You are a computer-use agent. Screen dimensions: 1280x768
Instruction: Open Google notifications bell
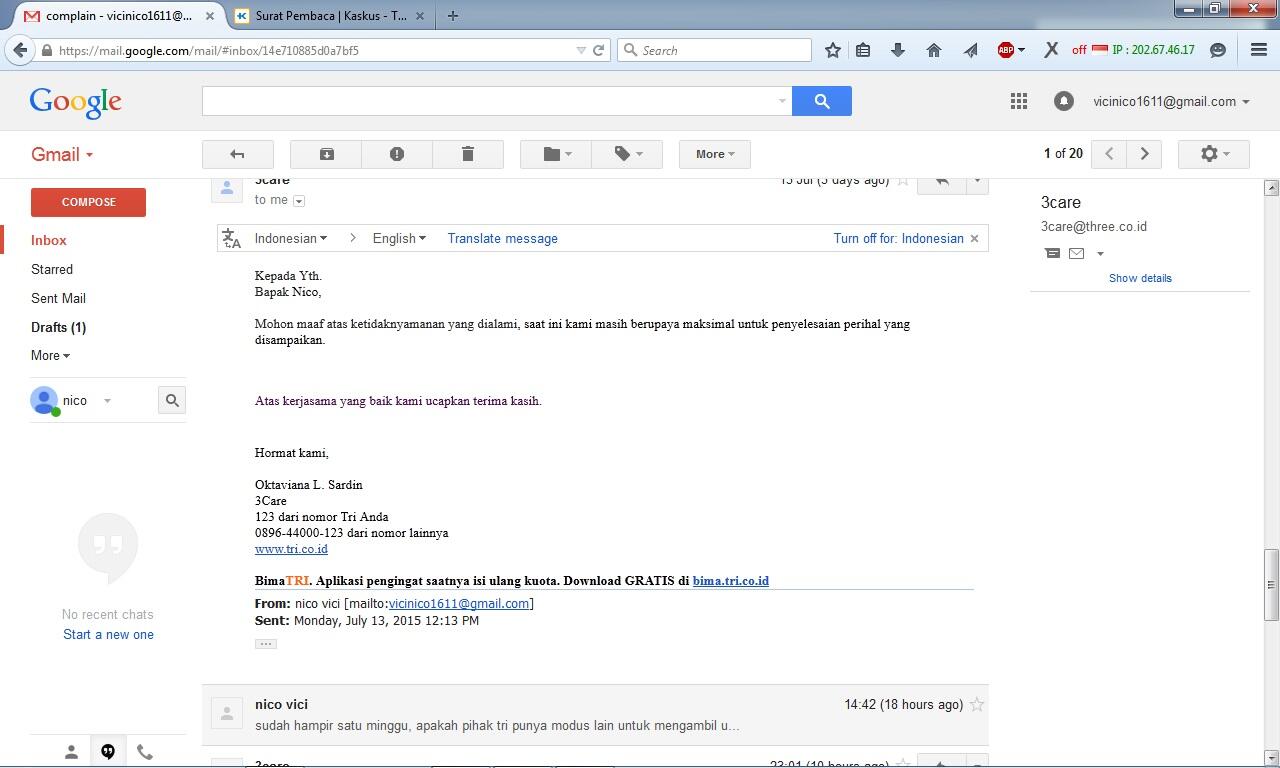[x=1064, y=101]
